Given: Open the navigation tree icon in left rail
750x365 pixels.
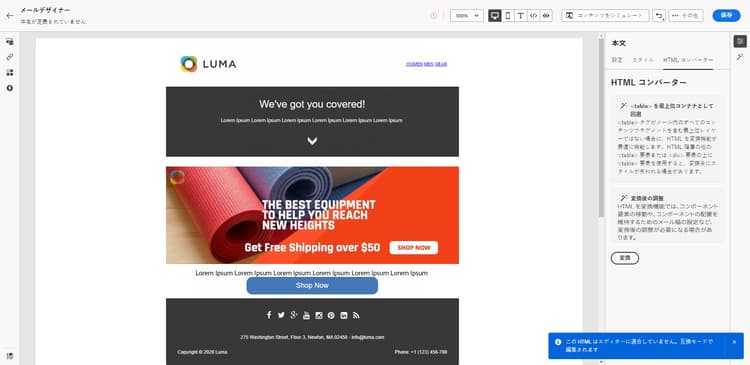Looking at the screenshot, I should point(10,42).
